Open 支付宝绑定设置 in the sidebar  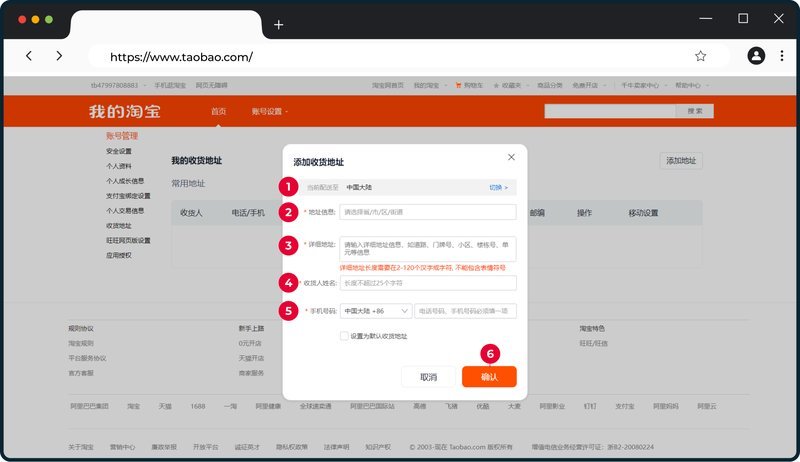pos(128,195)
